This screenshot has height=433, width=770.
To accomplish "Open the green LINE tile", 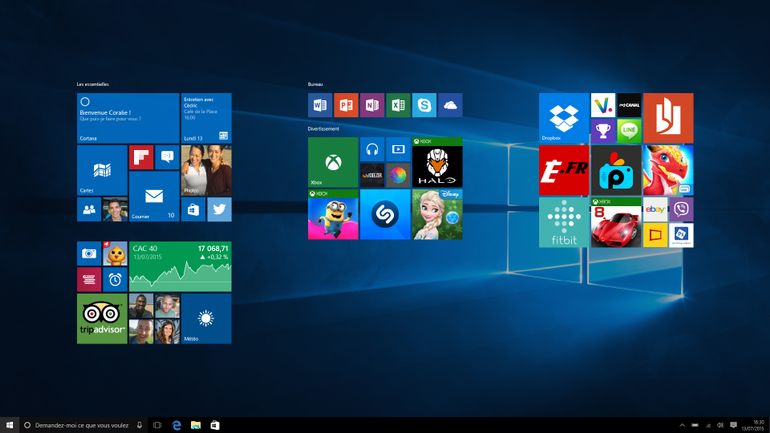I will [x=629, y=131].
